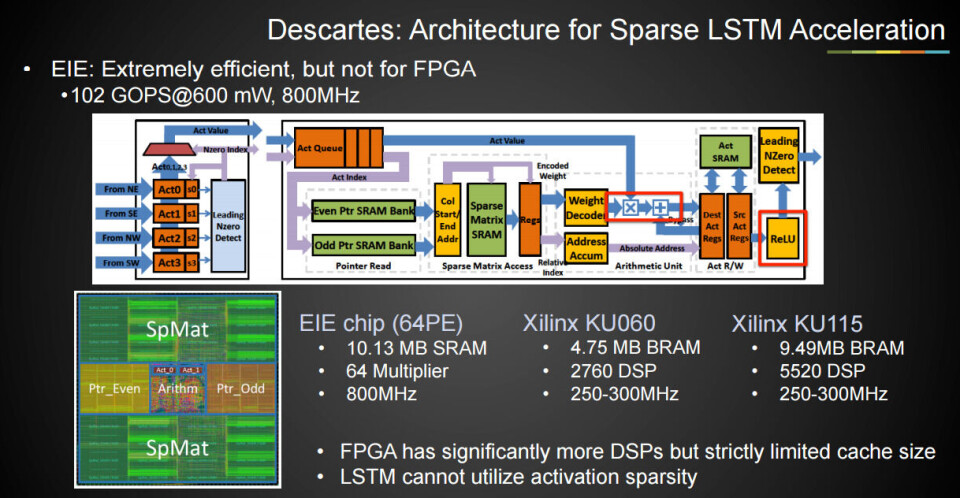This screenshot has height=498, width=960.
Task: Click the '800MHz' bullet under EIE chip
Action: pos(381,394)
